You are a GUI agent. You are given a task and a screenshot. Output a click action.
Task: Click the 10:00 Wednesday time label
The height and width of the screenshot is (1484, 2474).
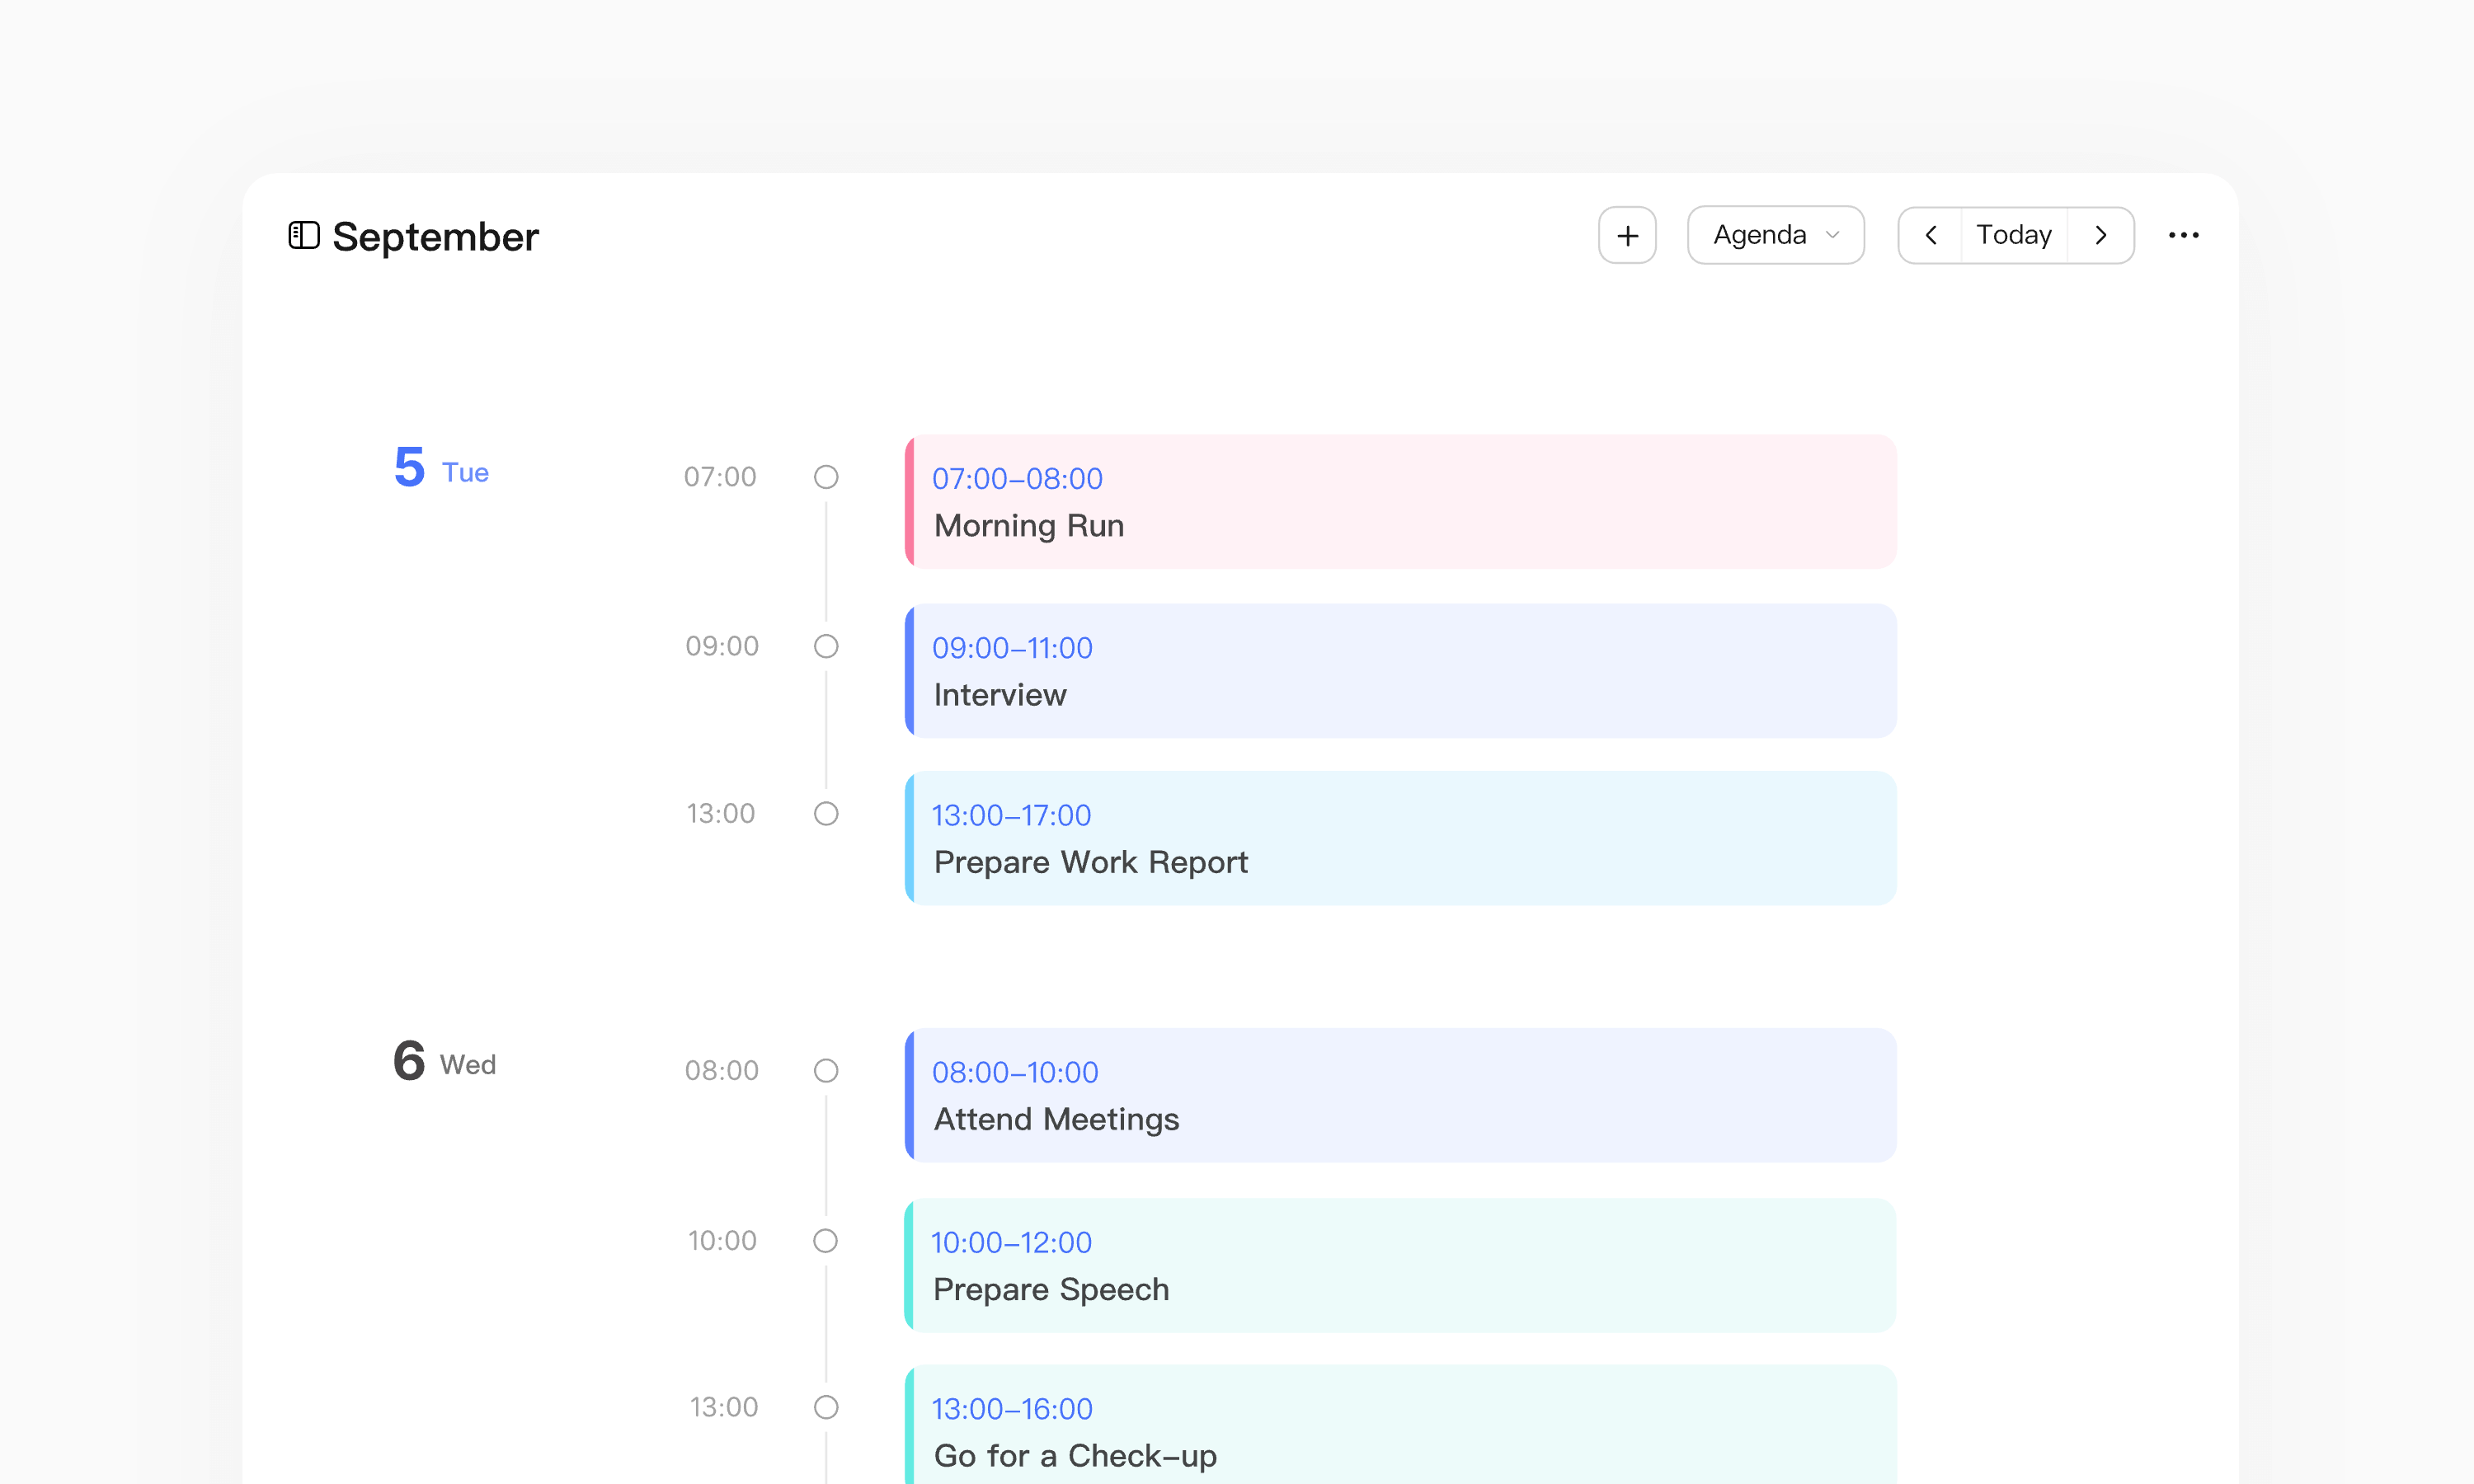[721, 1241]
